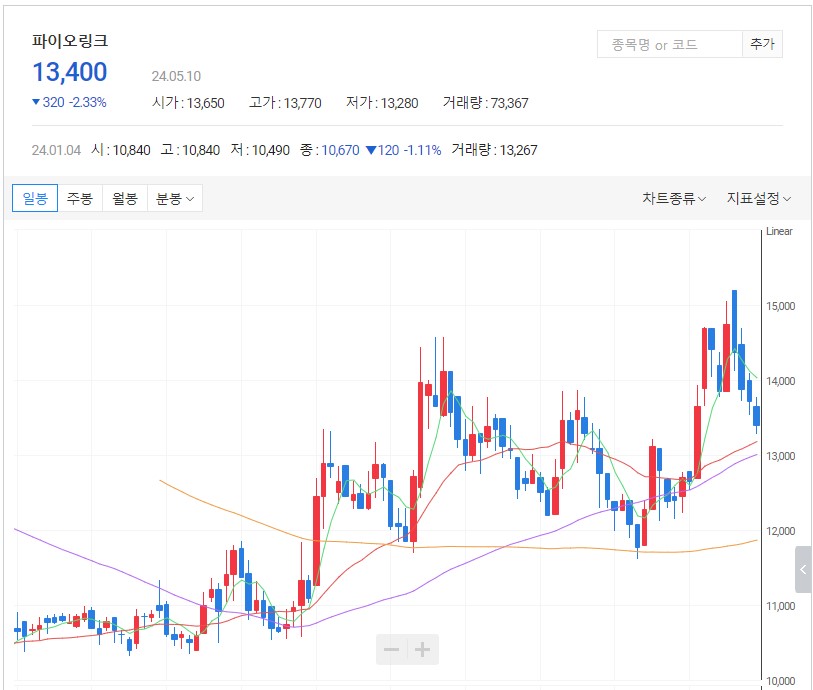Open the 지표설정 indicator settings dropdown
Screen dimensions: 813x690
758,198
